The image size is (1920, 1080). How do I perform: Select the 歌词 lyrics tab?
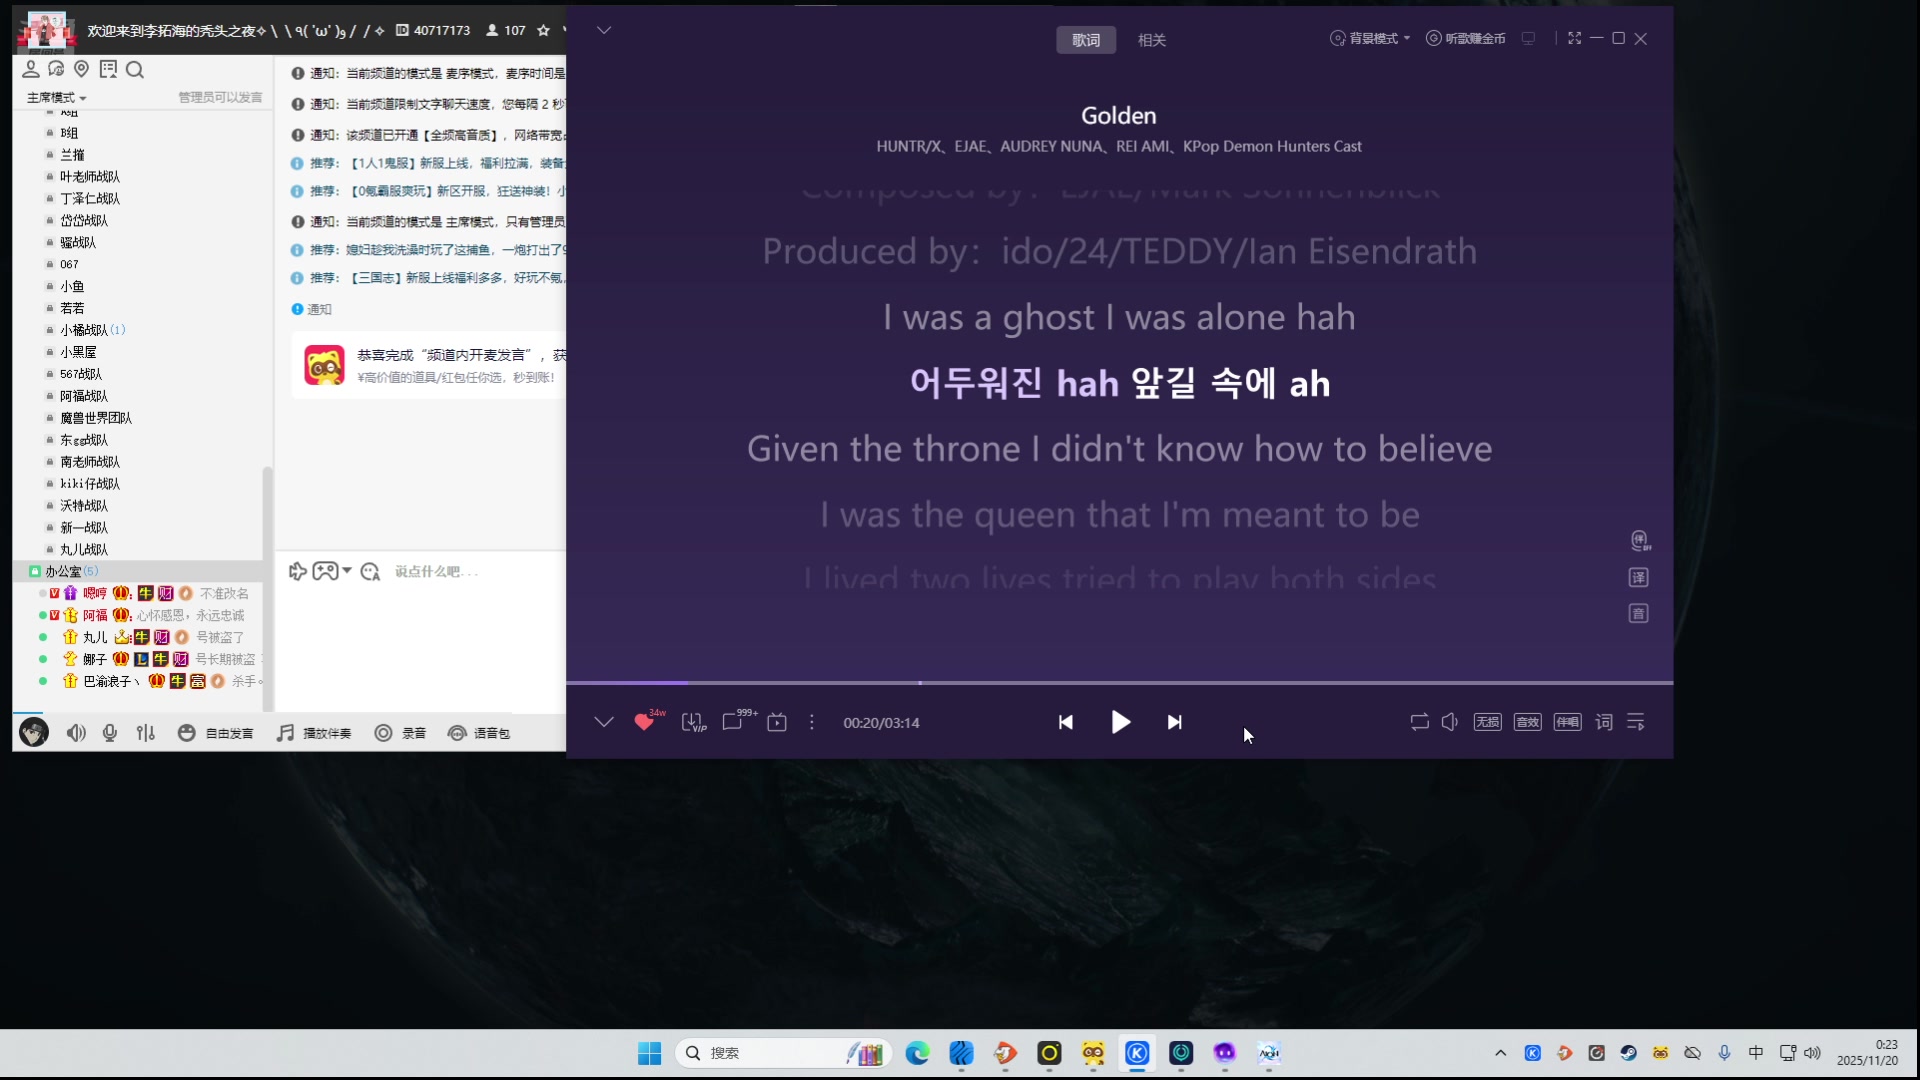coord(1086,40)
